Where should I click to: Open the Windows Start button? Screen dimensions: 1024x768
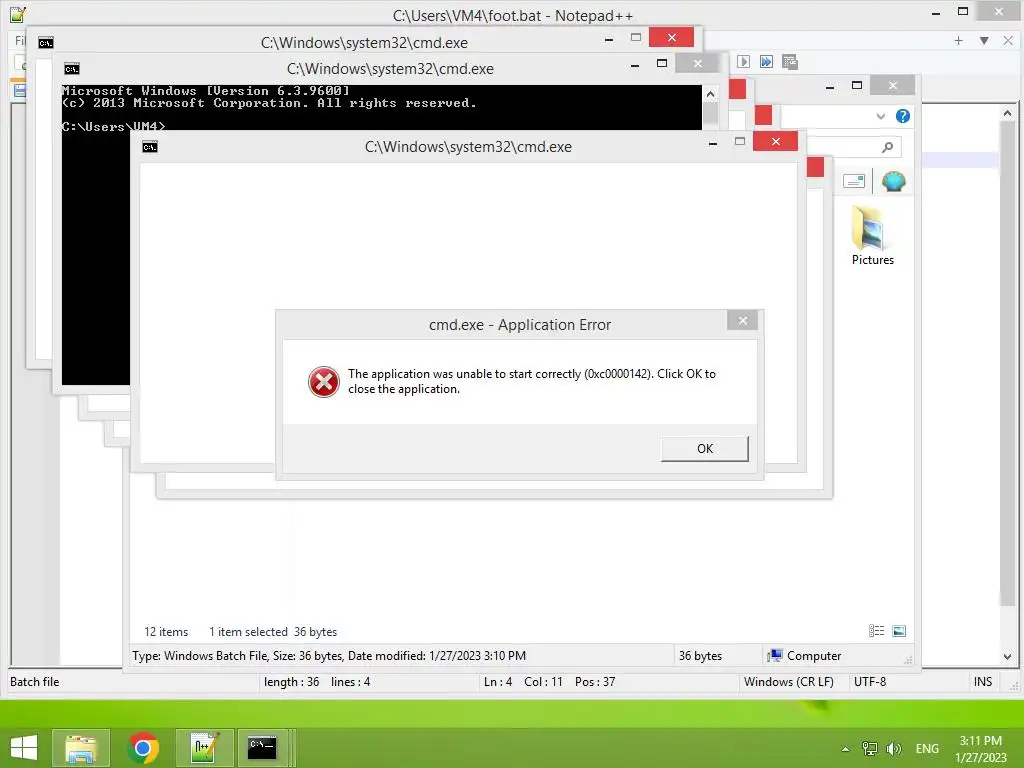[x=24, y=747]
